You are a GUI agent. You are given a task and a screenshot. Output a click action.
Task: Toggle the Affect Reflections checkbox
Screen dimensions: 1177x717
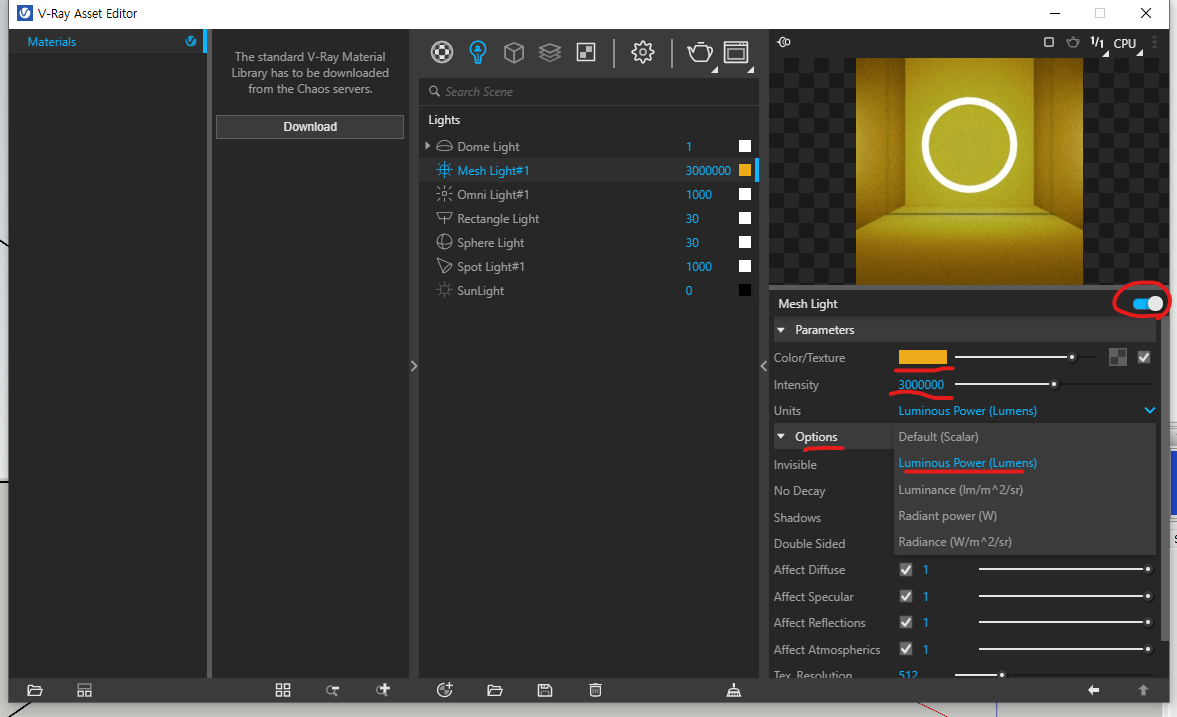[906, 622]
